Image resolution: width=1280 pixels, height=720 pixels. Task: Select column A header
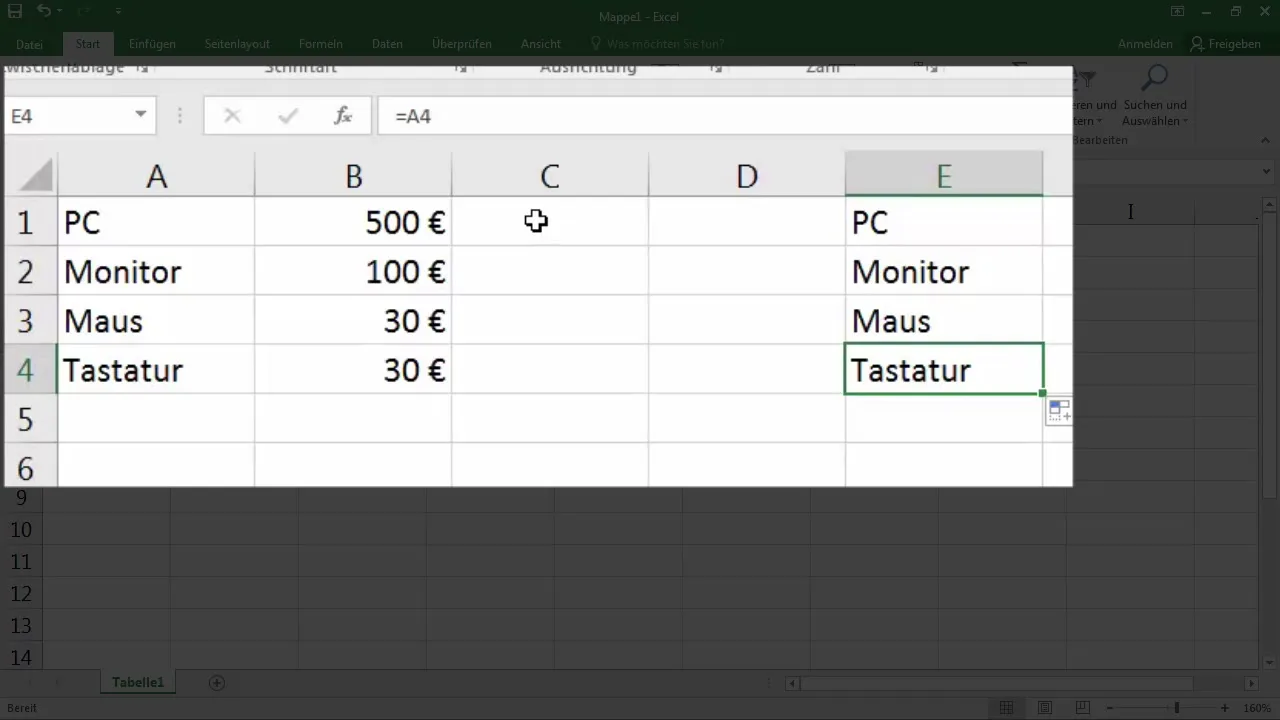tap(156, 176)
